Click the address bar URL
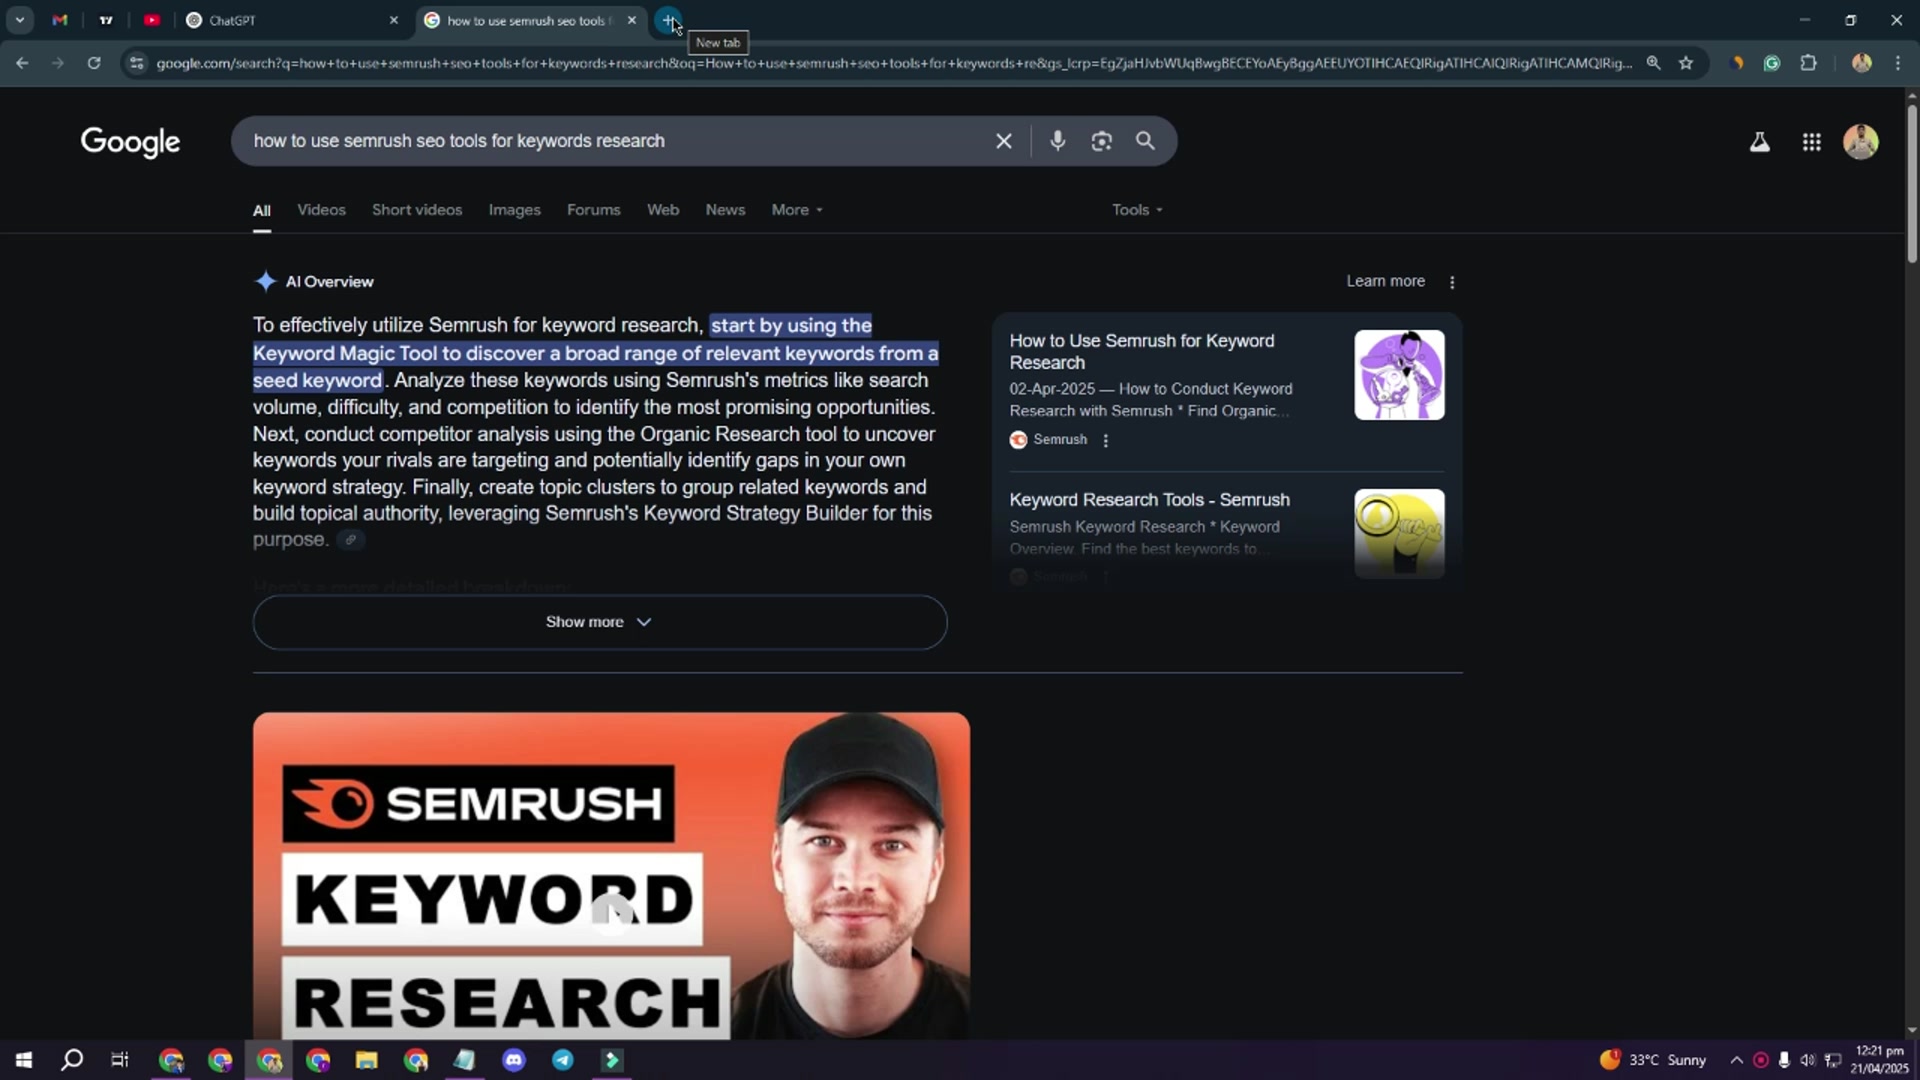Viewport: 1920px width, 1080px height. click(893, 63)
